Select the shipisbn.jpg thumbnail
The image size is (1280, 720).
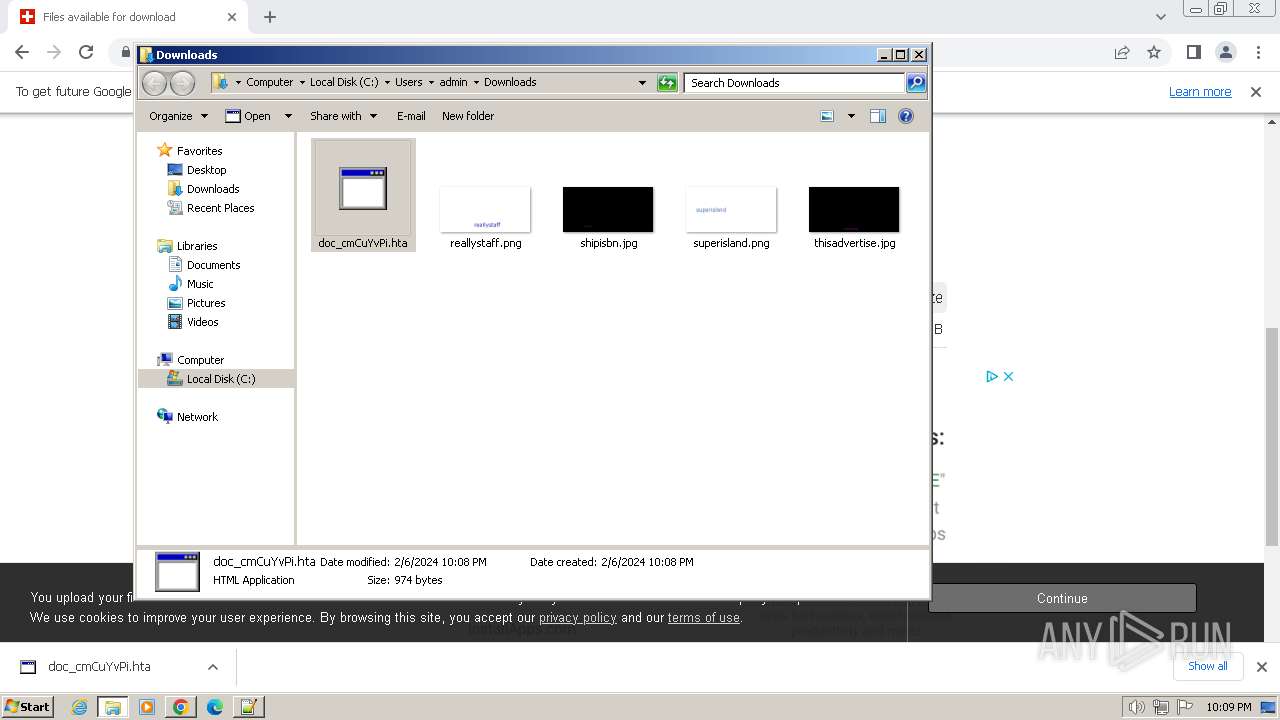tap(608, 210)
